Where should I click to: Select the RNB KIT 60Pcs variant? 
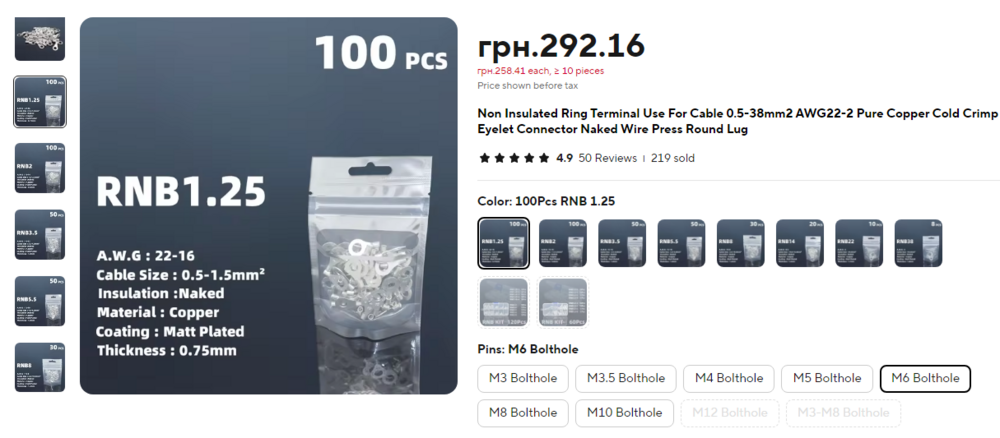[x=563, y=303]
